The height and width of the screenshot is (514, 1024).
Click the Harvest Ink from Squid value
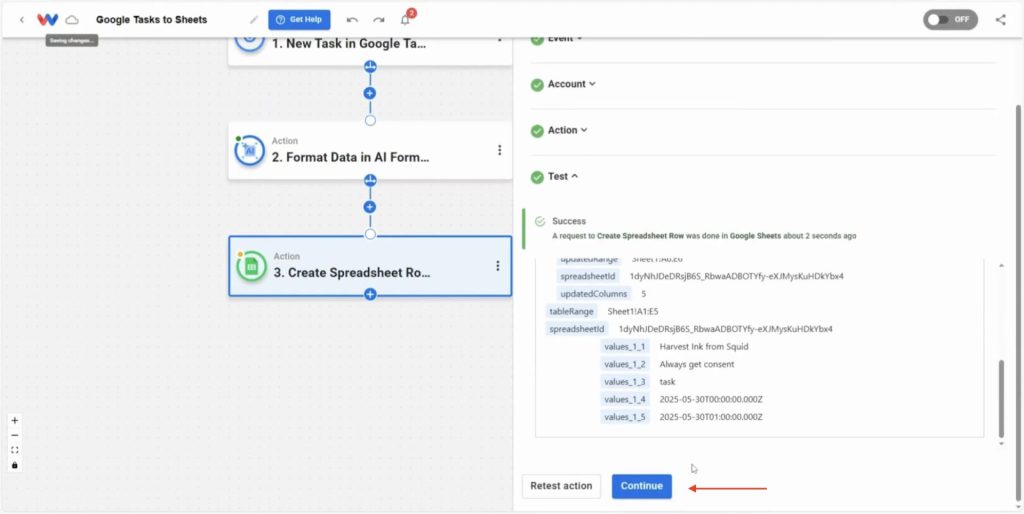[704, 347]
